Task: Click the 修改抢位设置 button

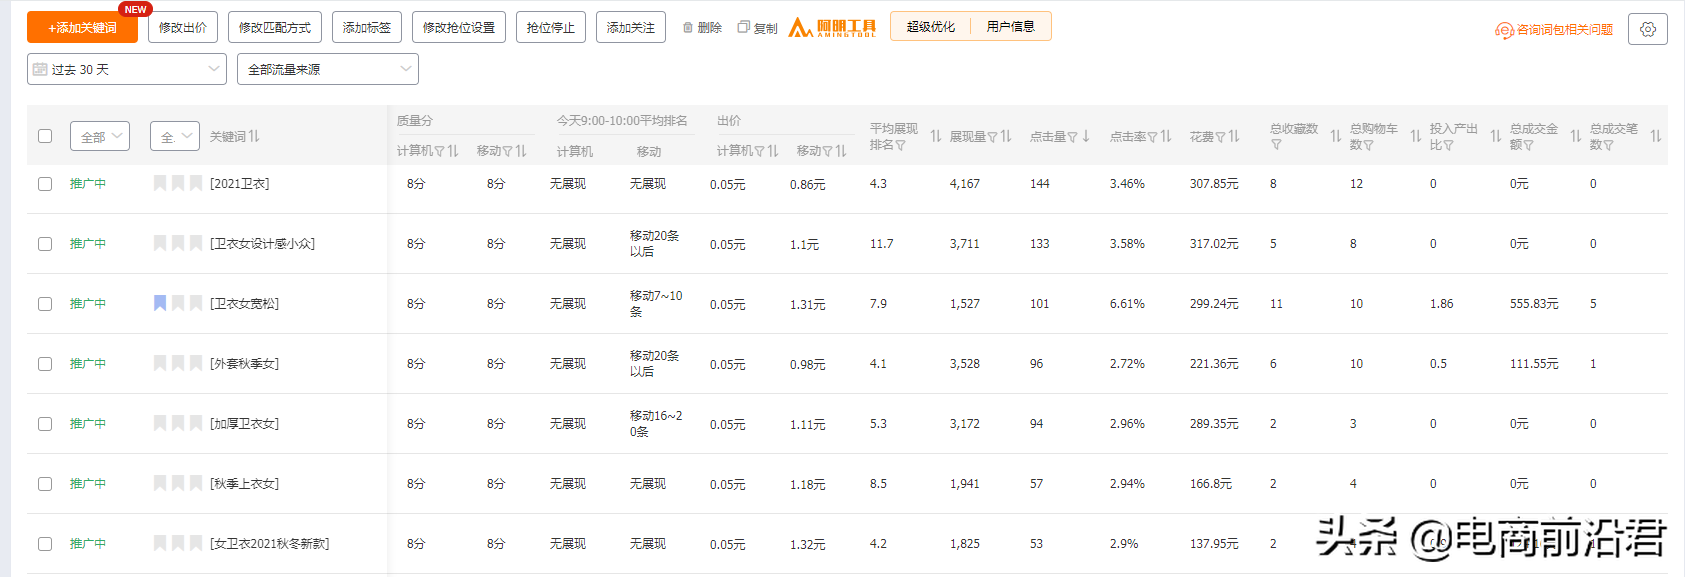Action: (x=459, y=28)
